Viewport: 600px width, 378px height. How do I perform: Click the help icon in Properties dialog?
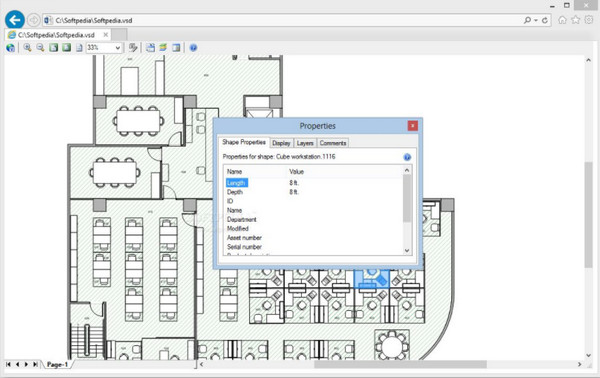407,157
